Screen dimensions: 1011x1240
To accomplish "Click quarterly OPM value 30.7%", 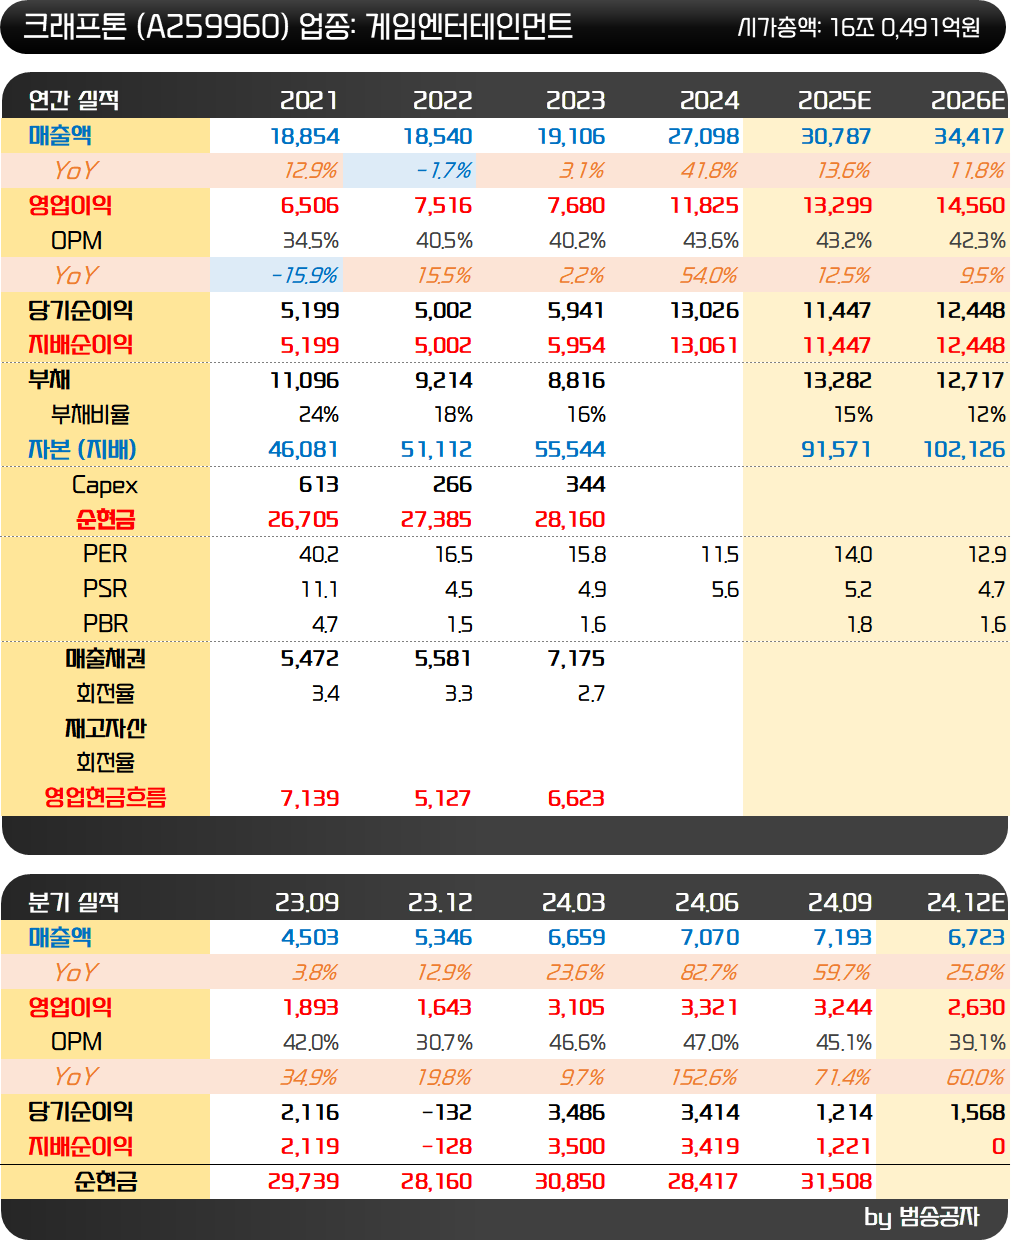I will 444,1042.
